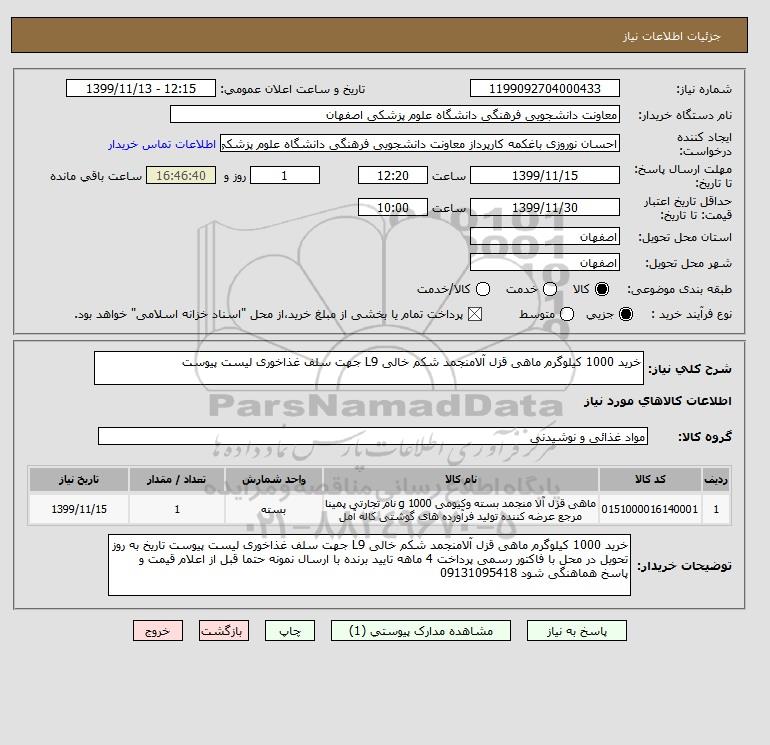Click the پاسخ به نیاز button

[x=577, y=631]
